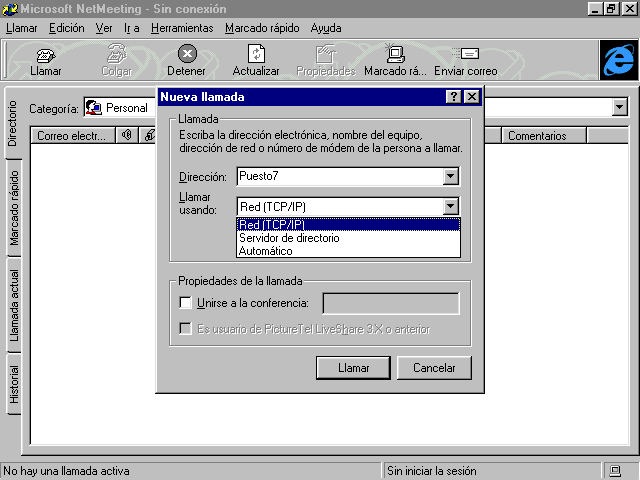Image resolution: width=640 pixels, height=480 pixels.
Task: Click the Colgar hang-up toolbar icon
Action: click(117, 53)
